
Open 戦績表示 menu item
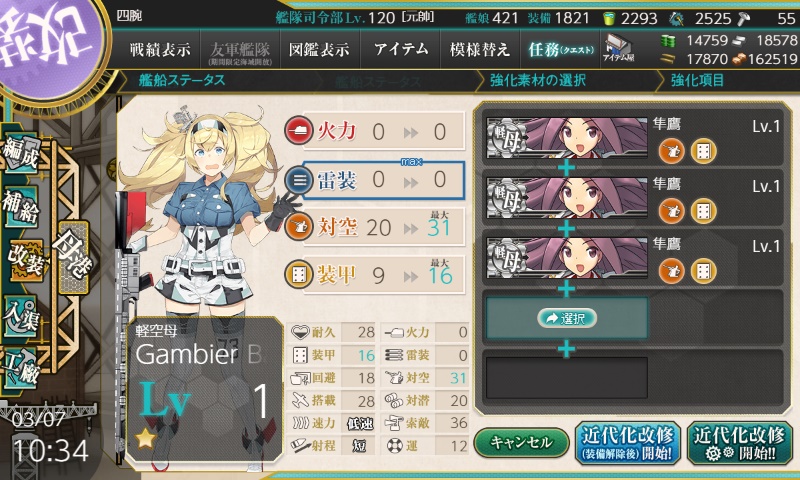click(160, 49)
